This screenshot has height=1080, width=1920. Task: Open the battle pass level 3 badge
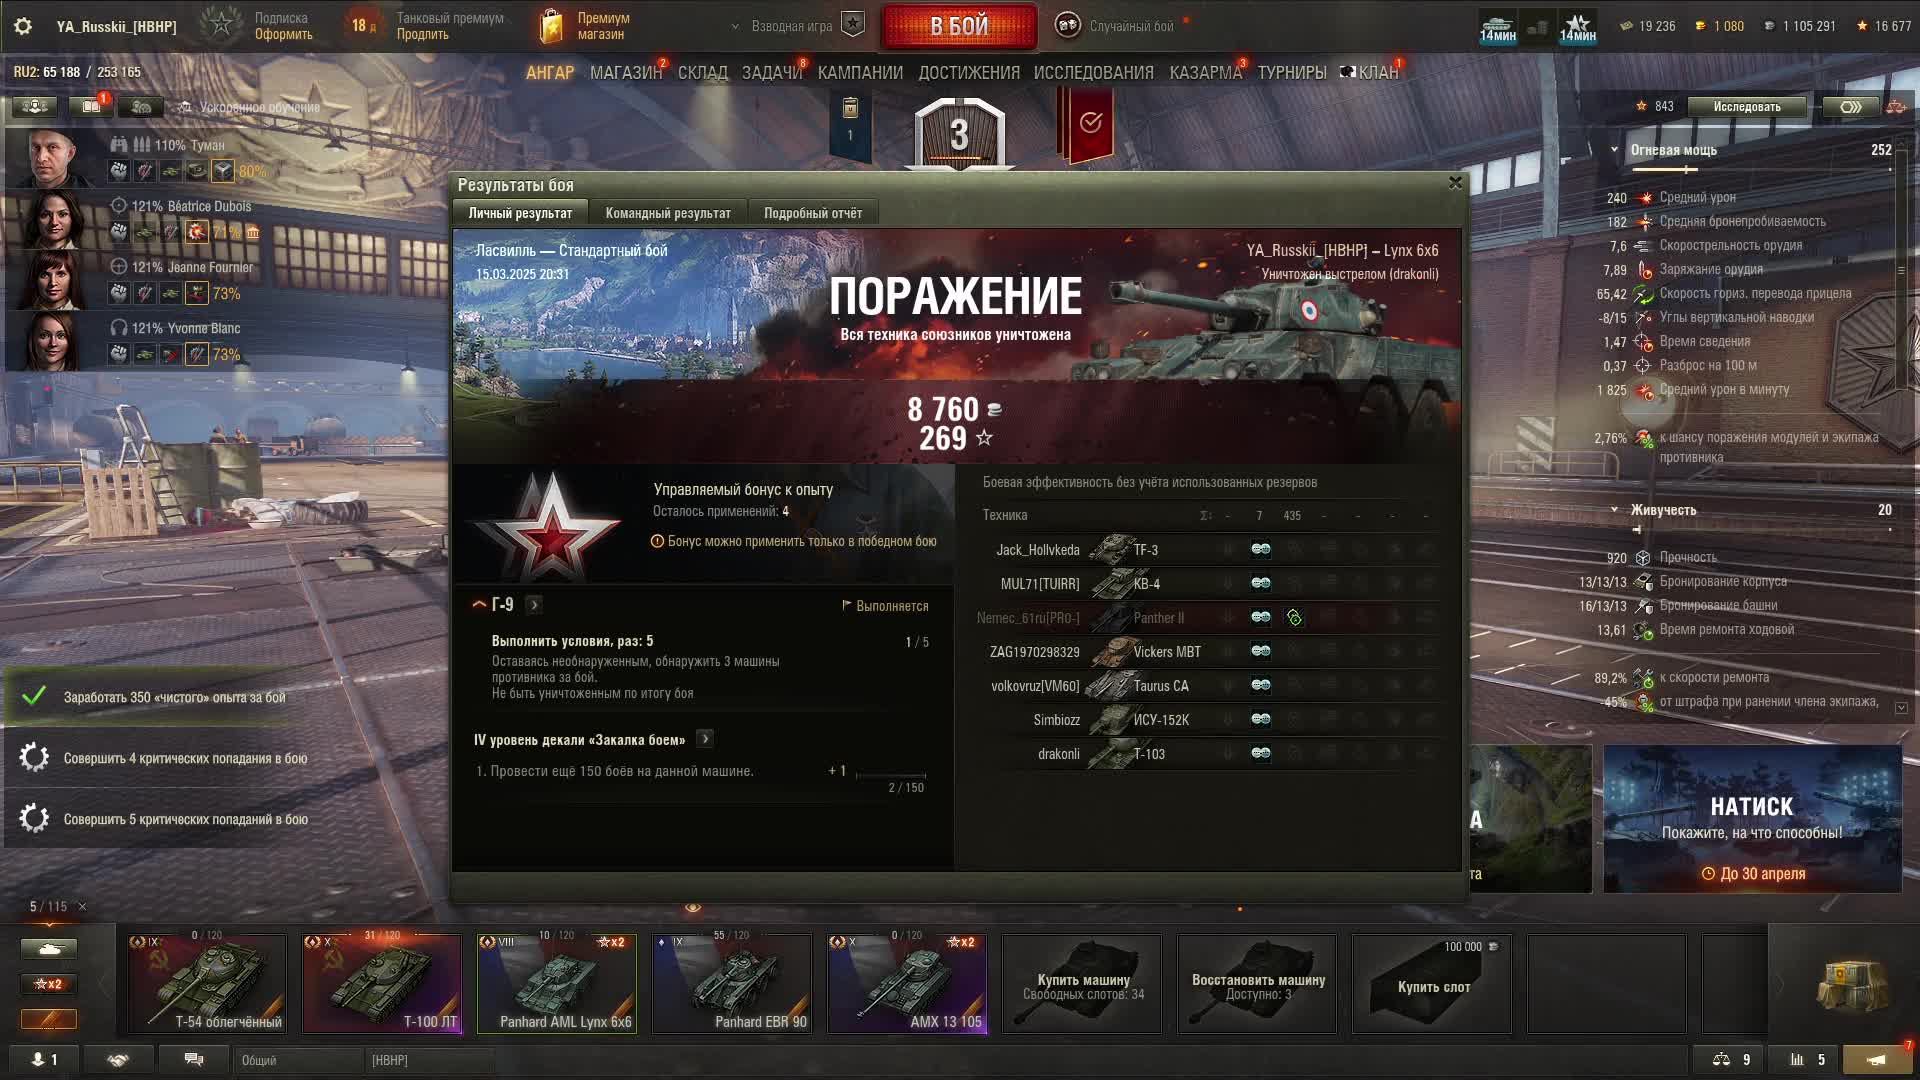(959, 133)
